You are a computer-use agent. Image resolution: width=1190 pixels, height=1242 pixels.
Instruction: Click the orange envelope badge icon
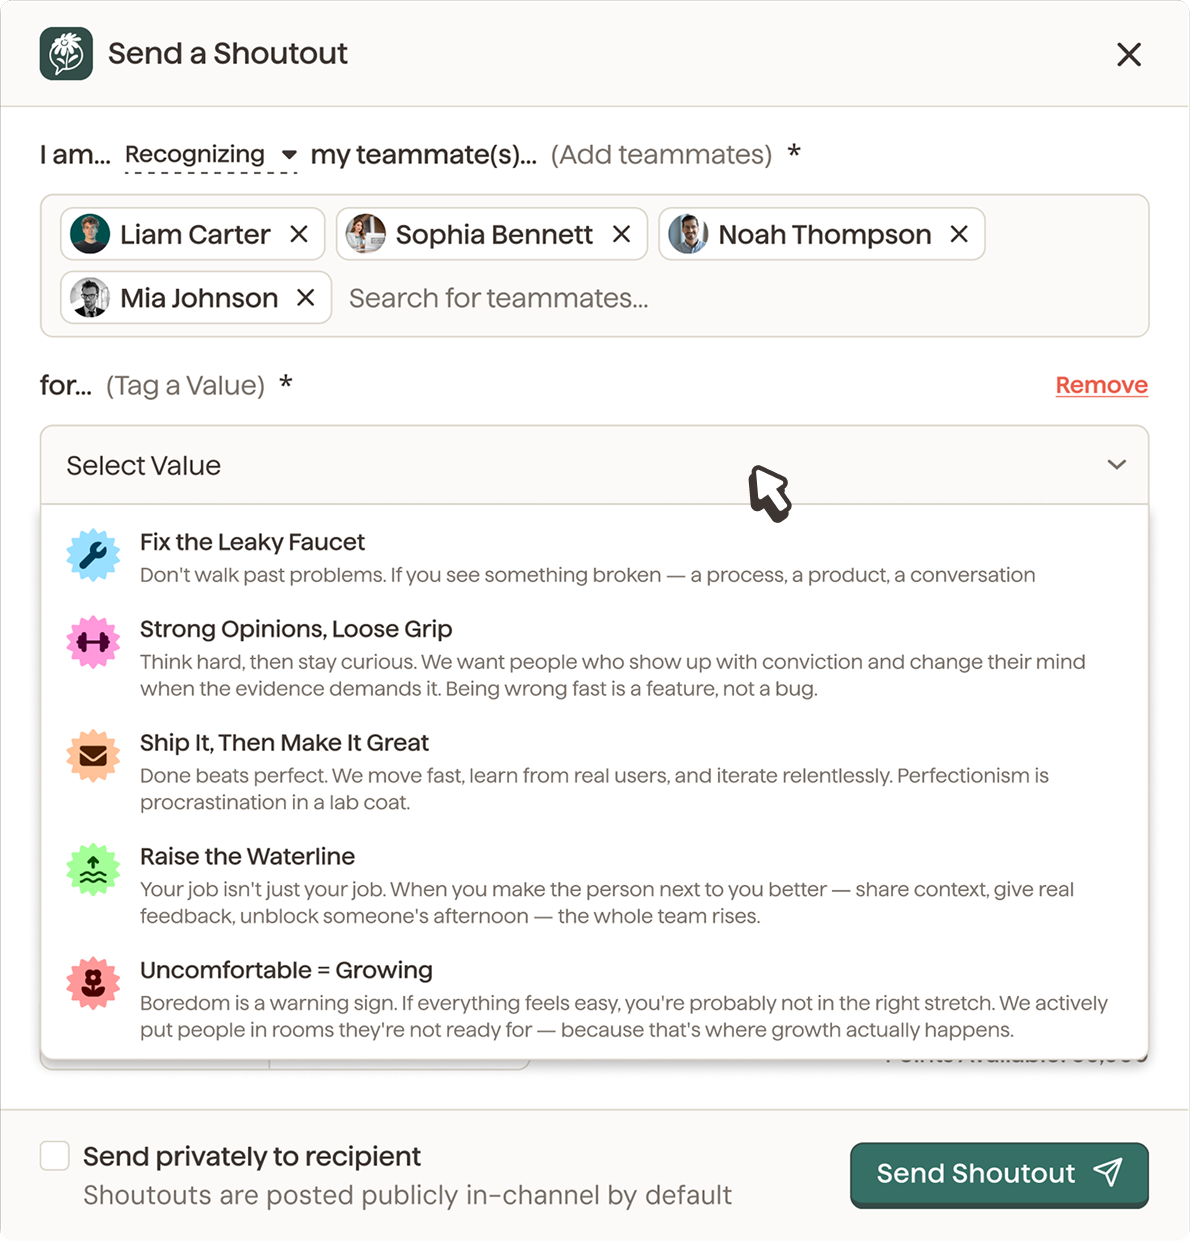pyautogui.click(x=93, y=756)
